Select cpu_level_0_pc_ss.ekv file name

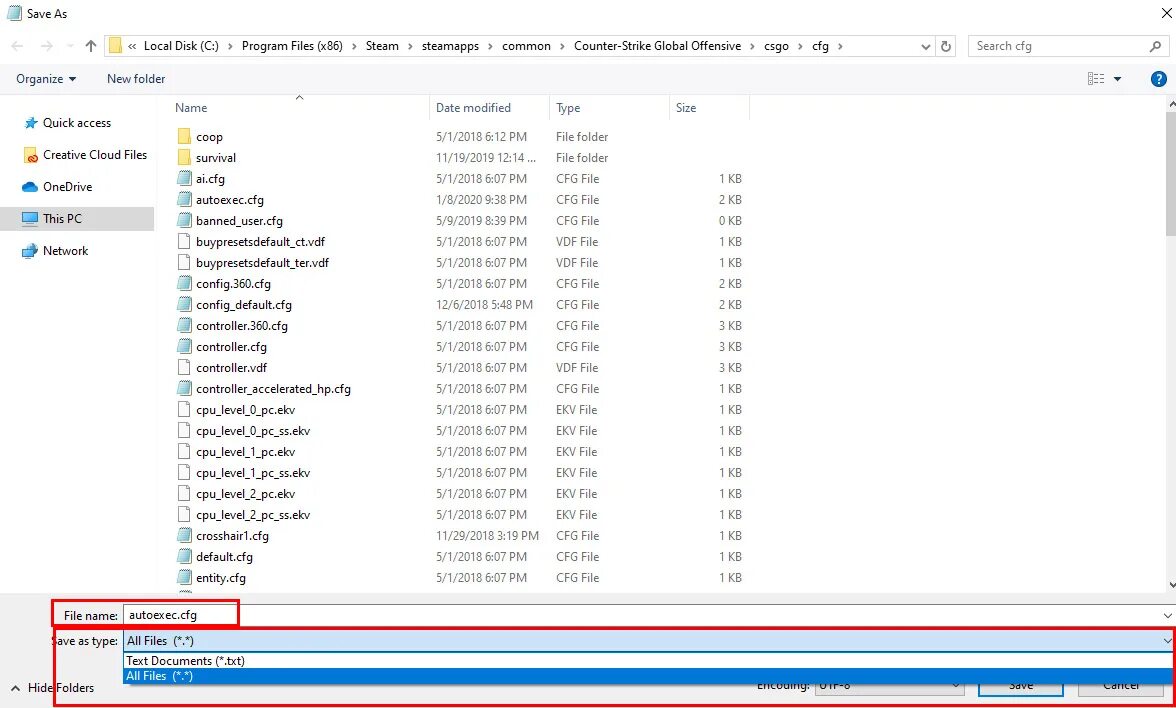click(x=253, y=430)
